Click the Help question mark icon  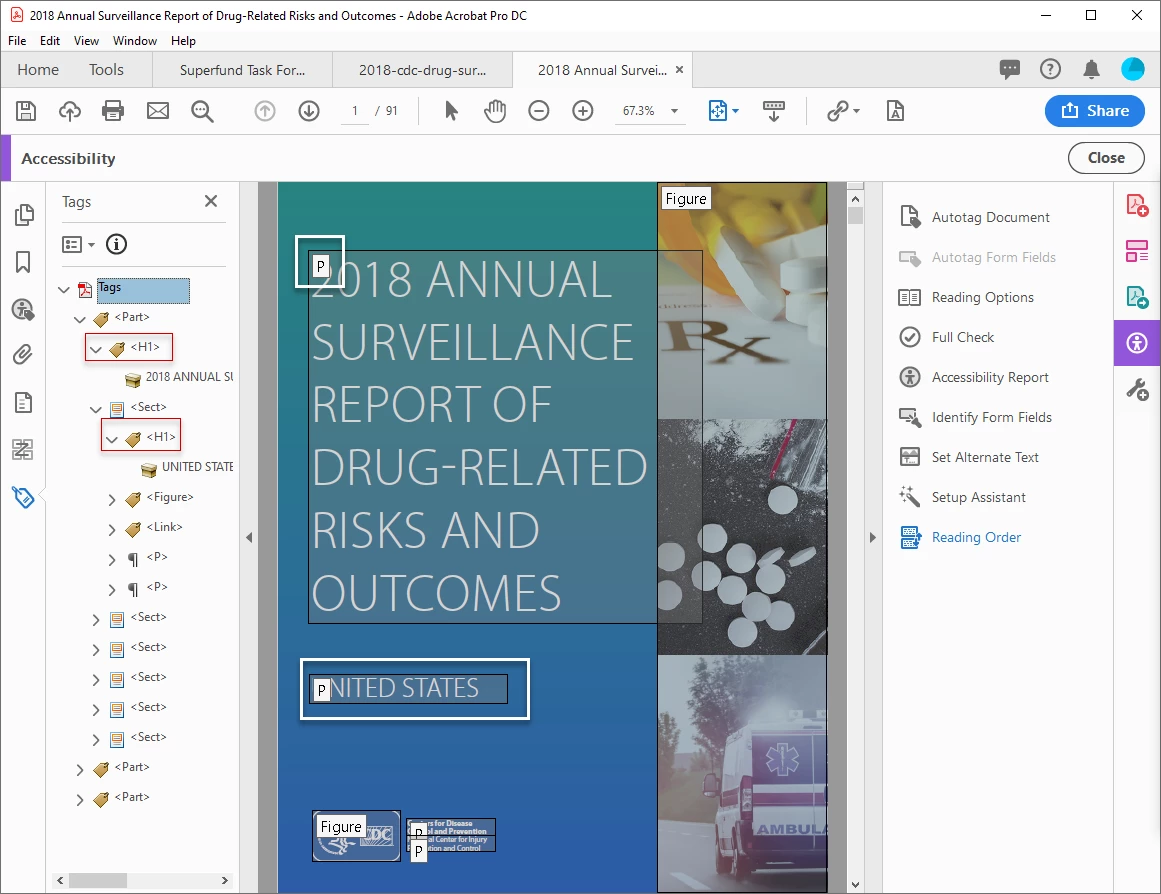1050,70
